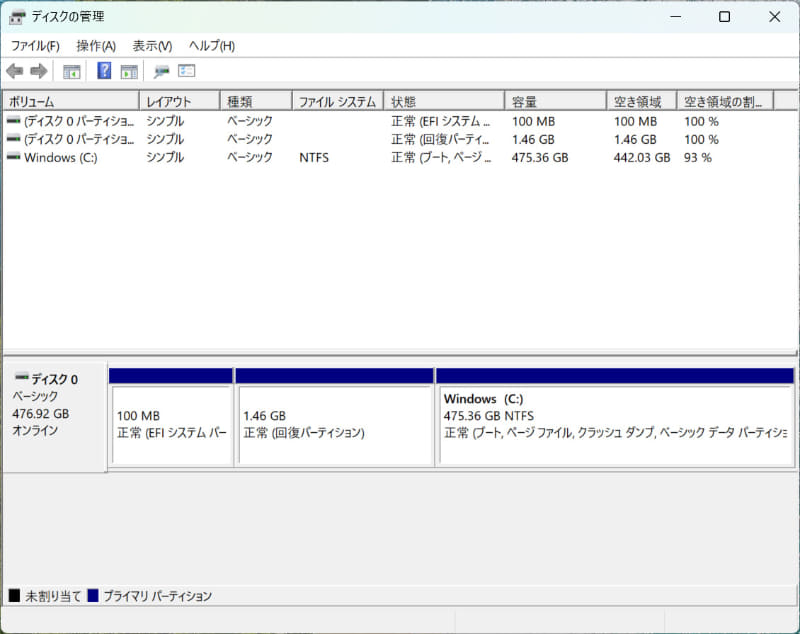This screenshot has height=634, width=800.
Task: Click the drive icon of Windows (C:) row
Action: tap(13, 157)
